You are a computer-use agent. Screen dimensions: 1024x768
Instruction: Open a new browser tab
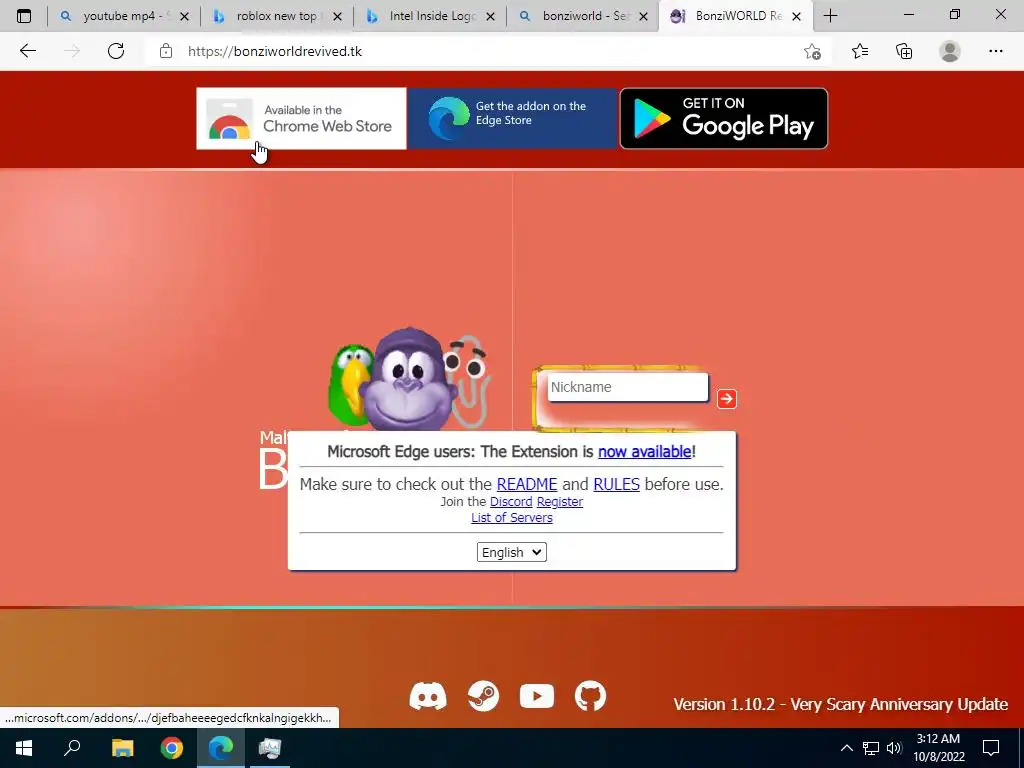pyautogui.click(x=831, y=16)
